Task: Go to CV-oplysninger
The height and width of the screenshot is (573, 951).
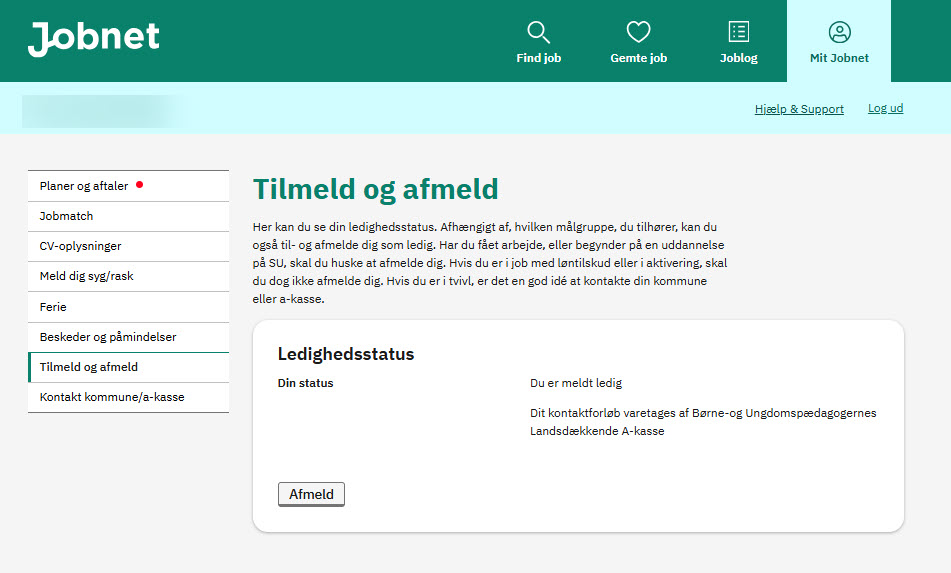Action: pos(129,246)
